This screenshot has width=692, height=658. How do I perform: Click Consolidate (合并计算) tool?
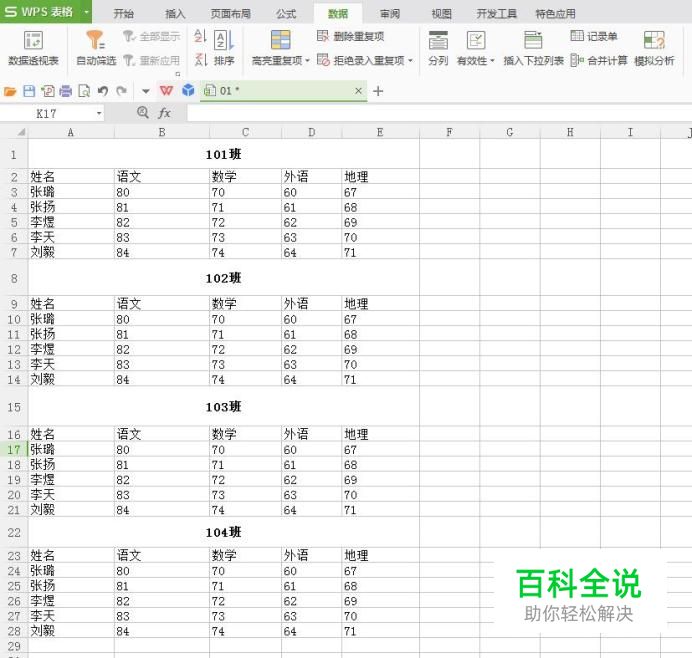click(x=599, y=60)
